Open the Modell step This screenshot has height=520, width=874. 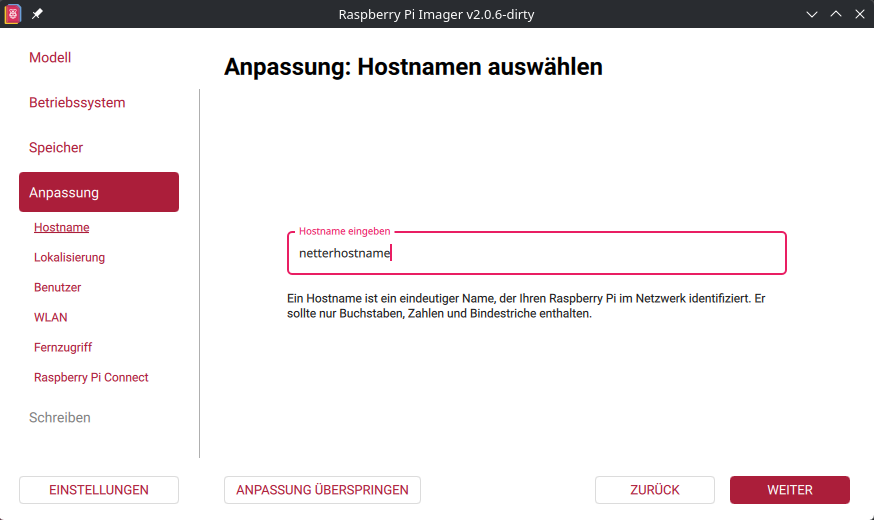click(50, 57)
